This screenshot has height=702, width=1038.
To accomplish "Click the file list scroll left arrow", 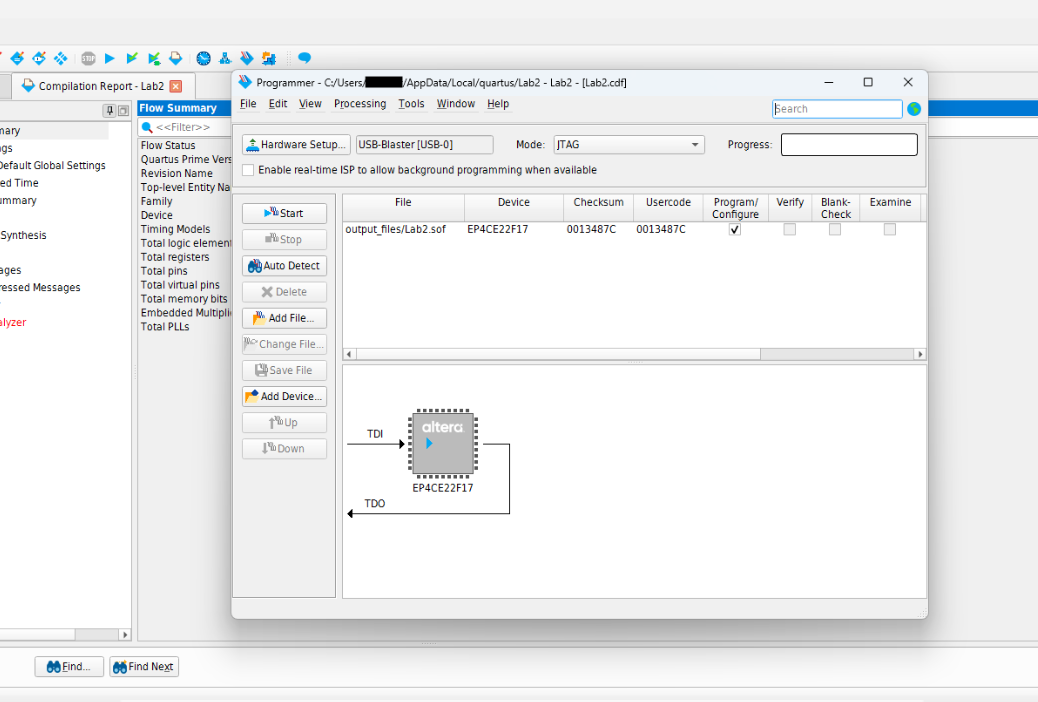I will pos(349,354).
